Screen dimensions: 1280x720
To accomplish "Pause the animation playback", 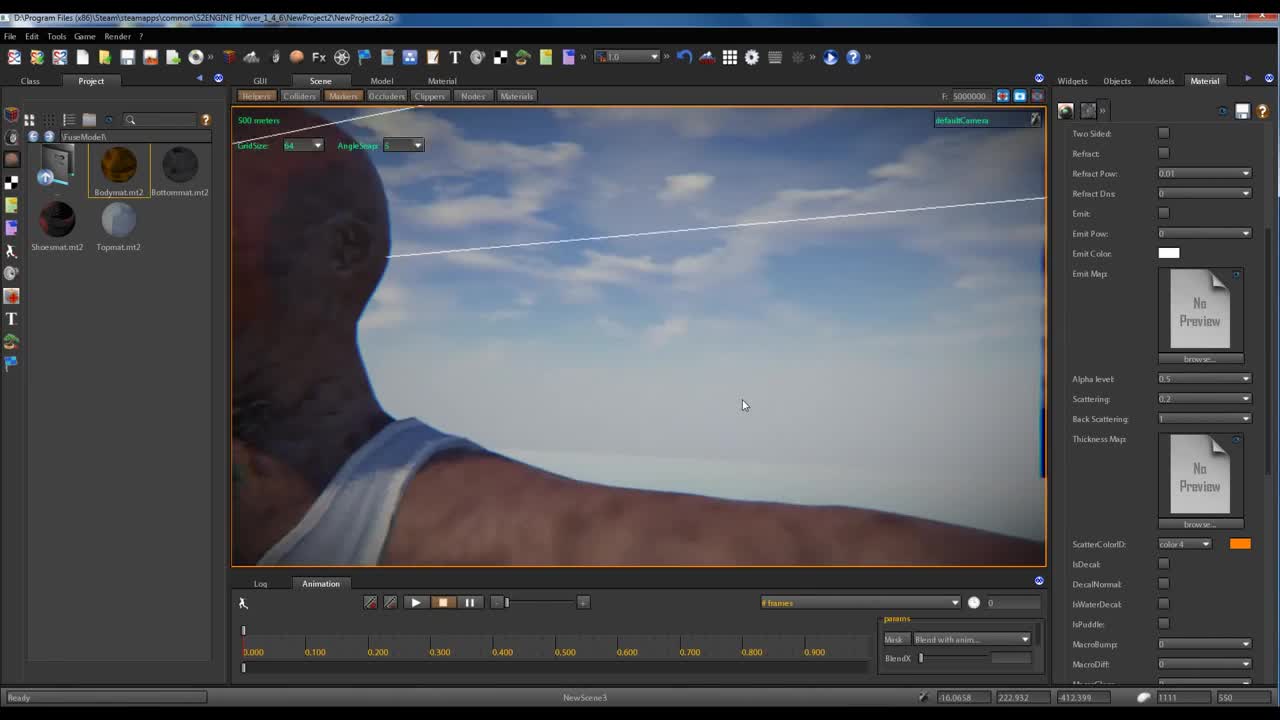I will (x=470, y=602).
